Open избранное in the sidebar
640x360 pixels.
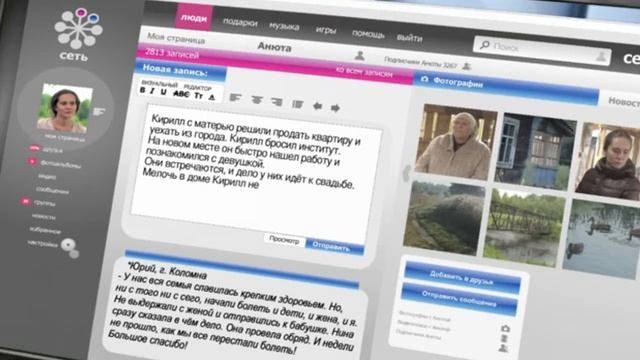45,230
